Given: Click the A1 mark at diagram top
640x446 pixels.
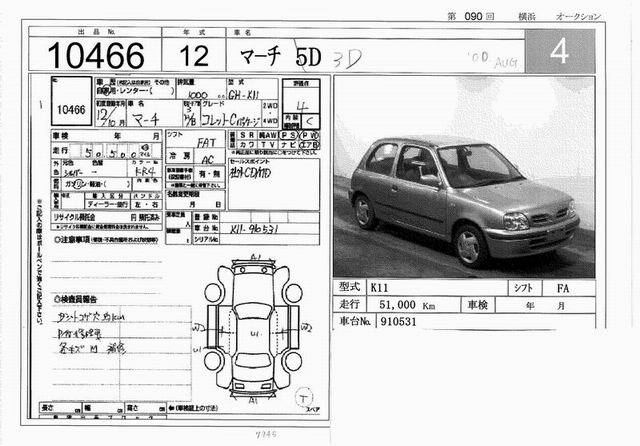Looking at the screenshot, I should click(255, 257).
